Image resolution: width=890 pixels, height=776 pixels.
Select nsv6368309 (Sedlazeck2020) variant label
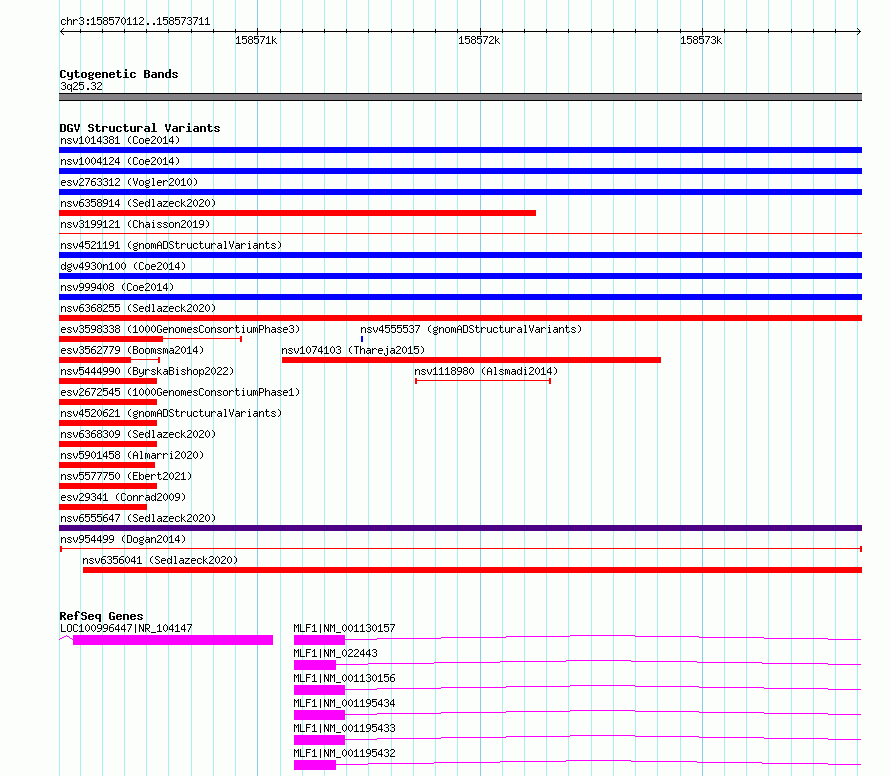point(138,434)
